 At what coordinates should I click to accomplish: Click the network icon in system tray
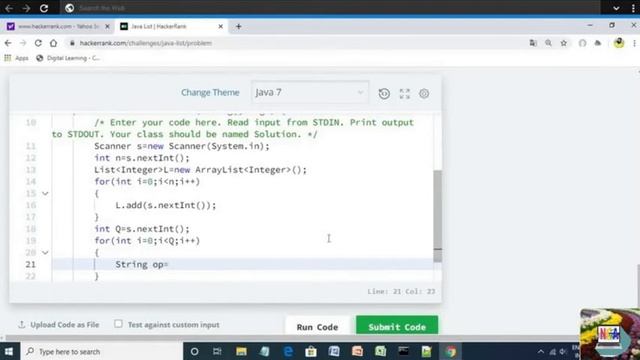click(552, 351)
